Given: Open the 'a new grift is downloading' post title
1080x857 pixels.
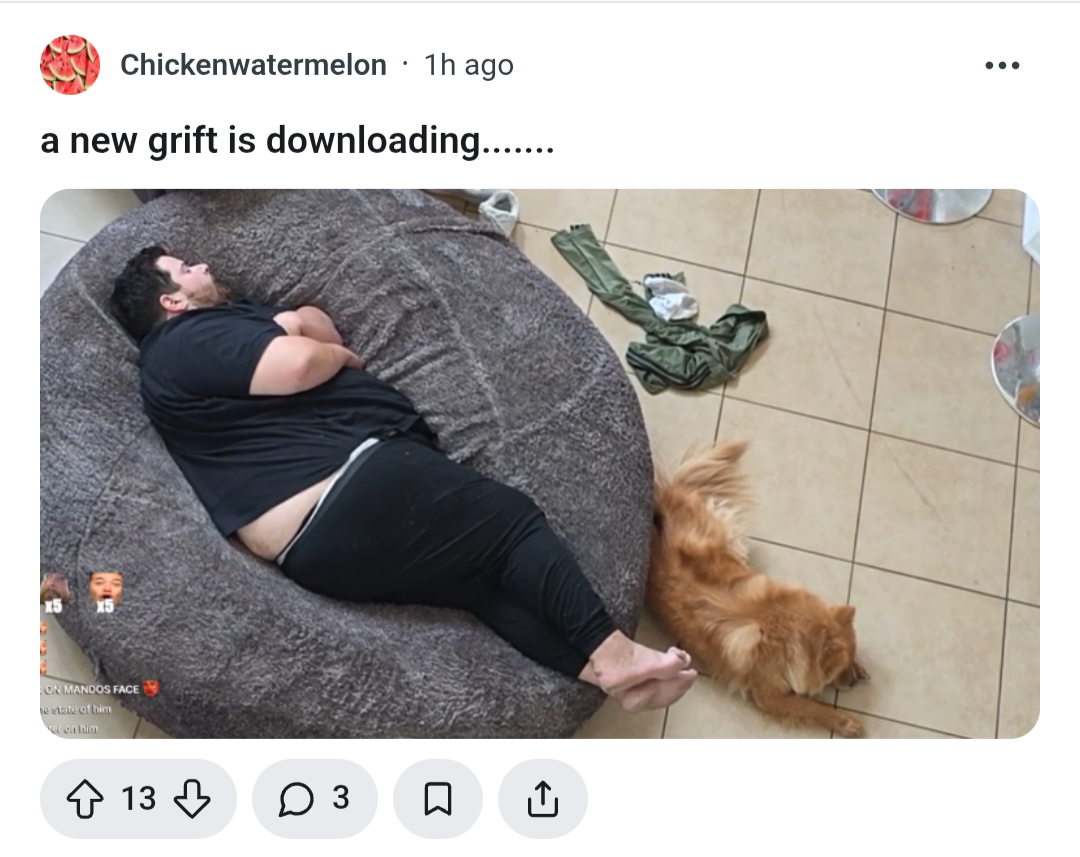Looking at the screenshot, I should [x=297, y=141].
